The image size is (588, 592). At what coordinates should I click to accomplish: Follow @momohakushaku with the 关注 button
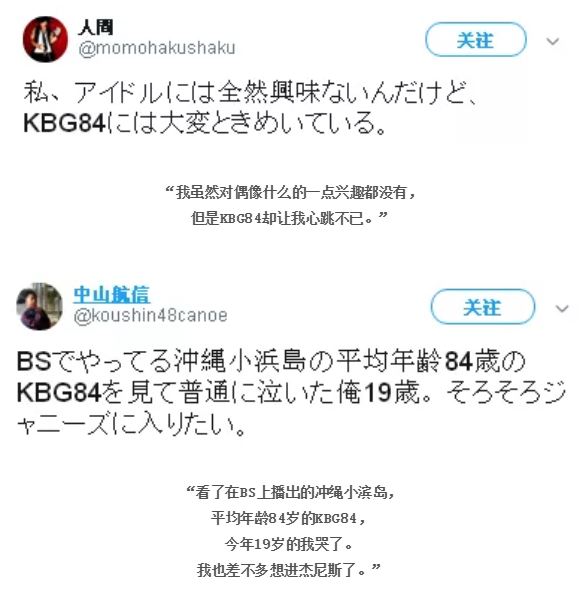click(476, 40)
